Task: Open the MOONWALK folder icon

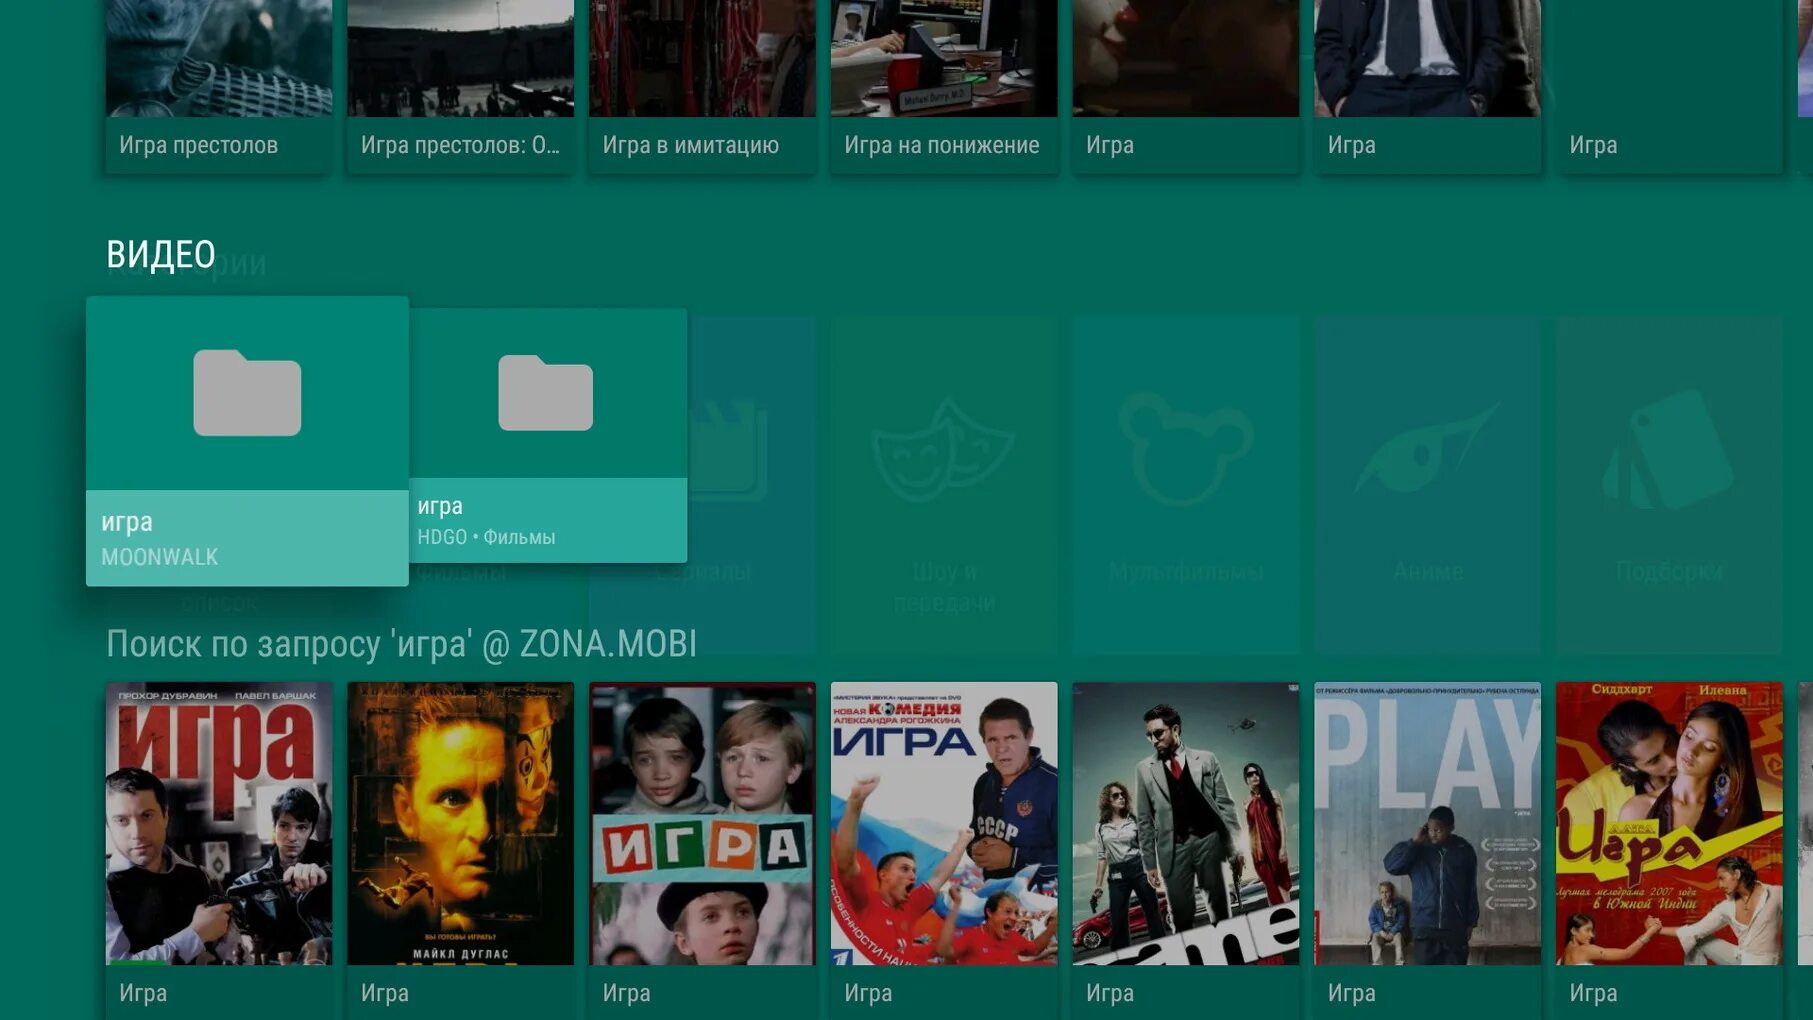Action: (247, 393)
